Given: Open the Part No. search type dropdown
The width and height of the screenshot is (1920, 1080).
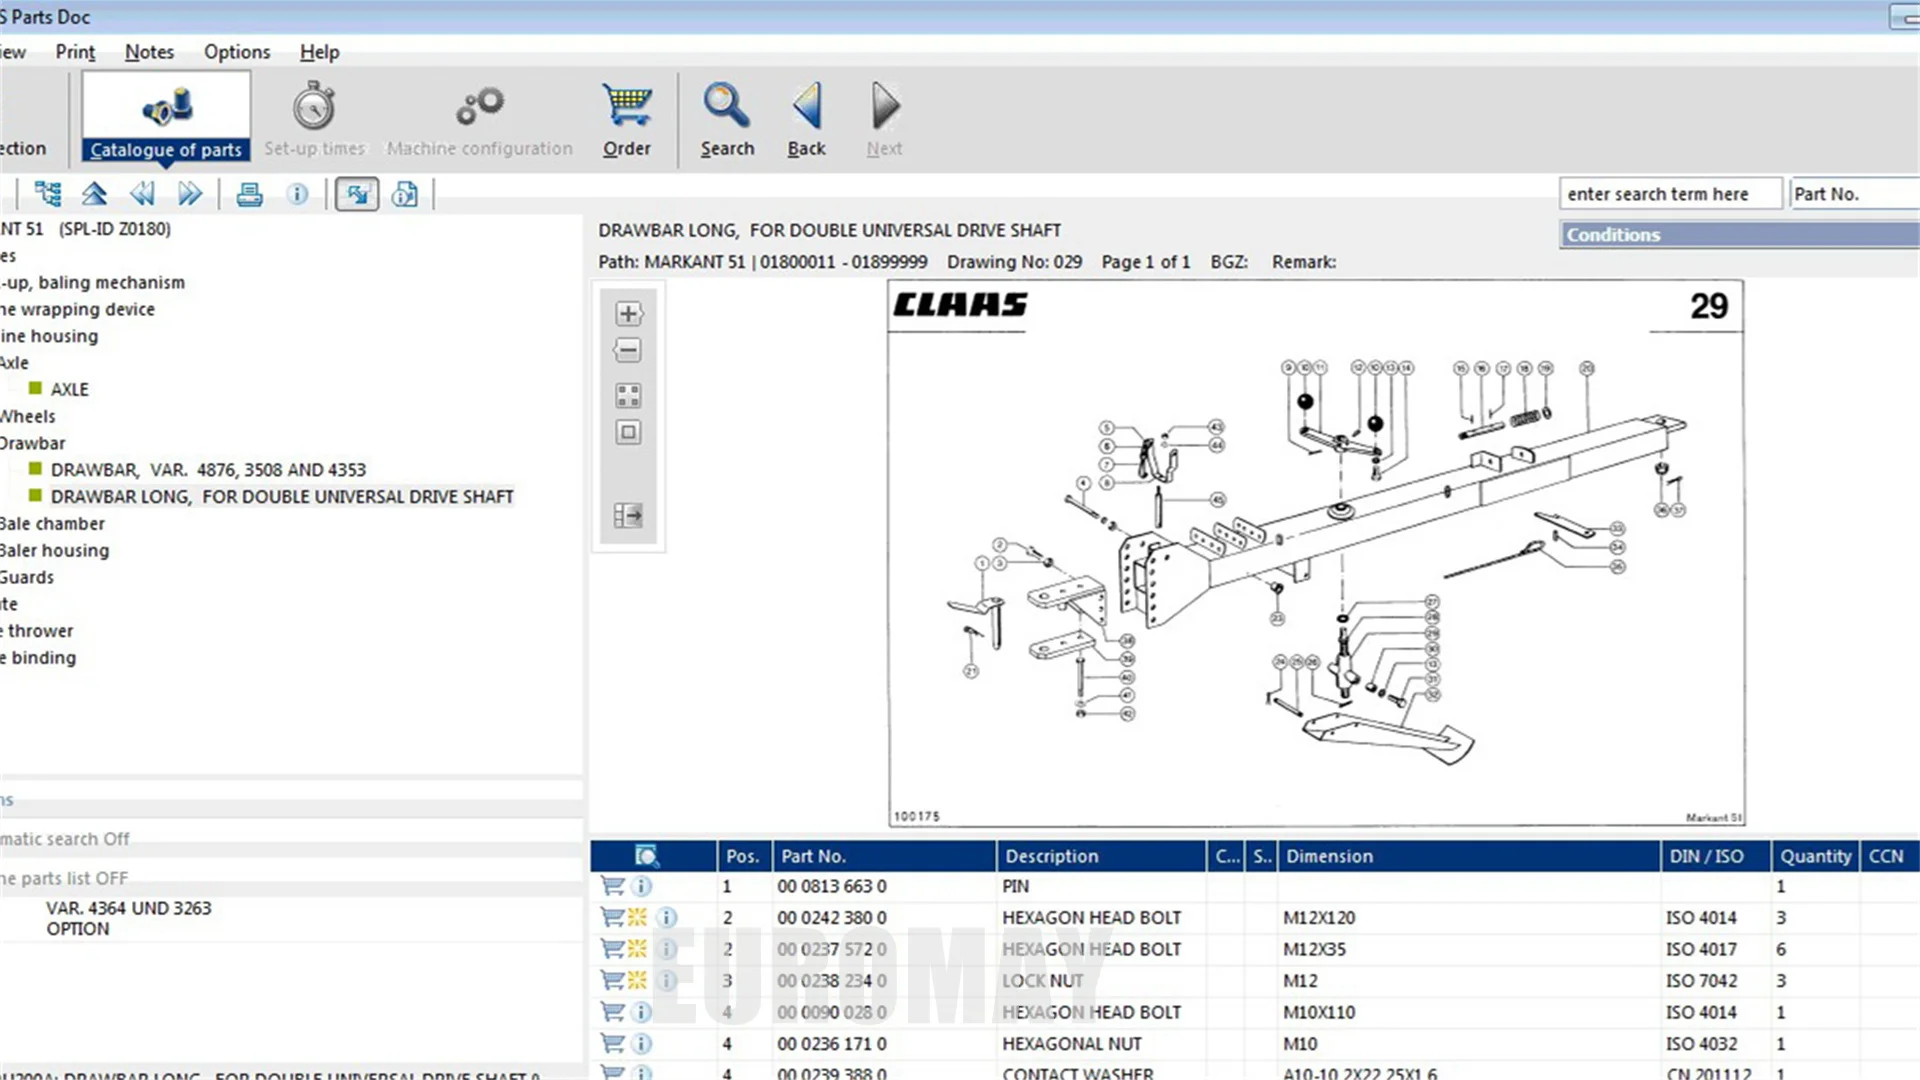Looking at the screenshot, I should 1852,194.
